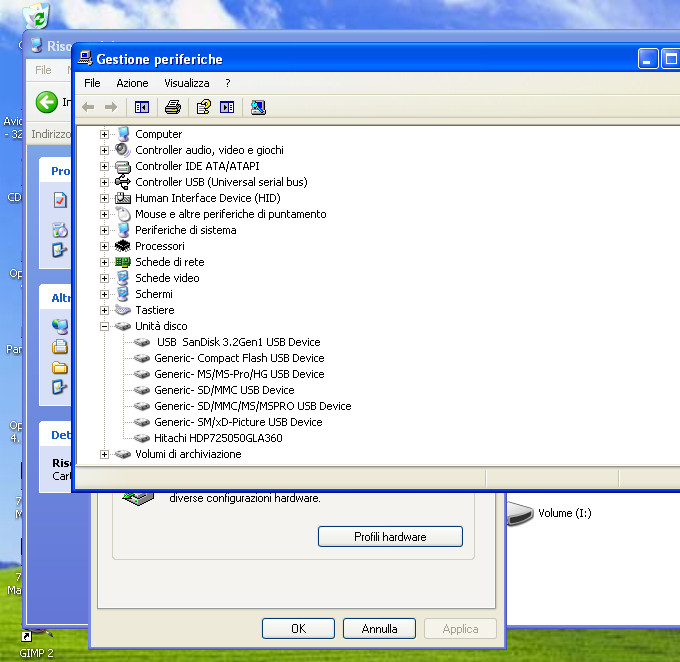The width and height of the screenshot is (680, 662).
Task: Expand the Controller USB node
Action: click(104, 182)
